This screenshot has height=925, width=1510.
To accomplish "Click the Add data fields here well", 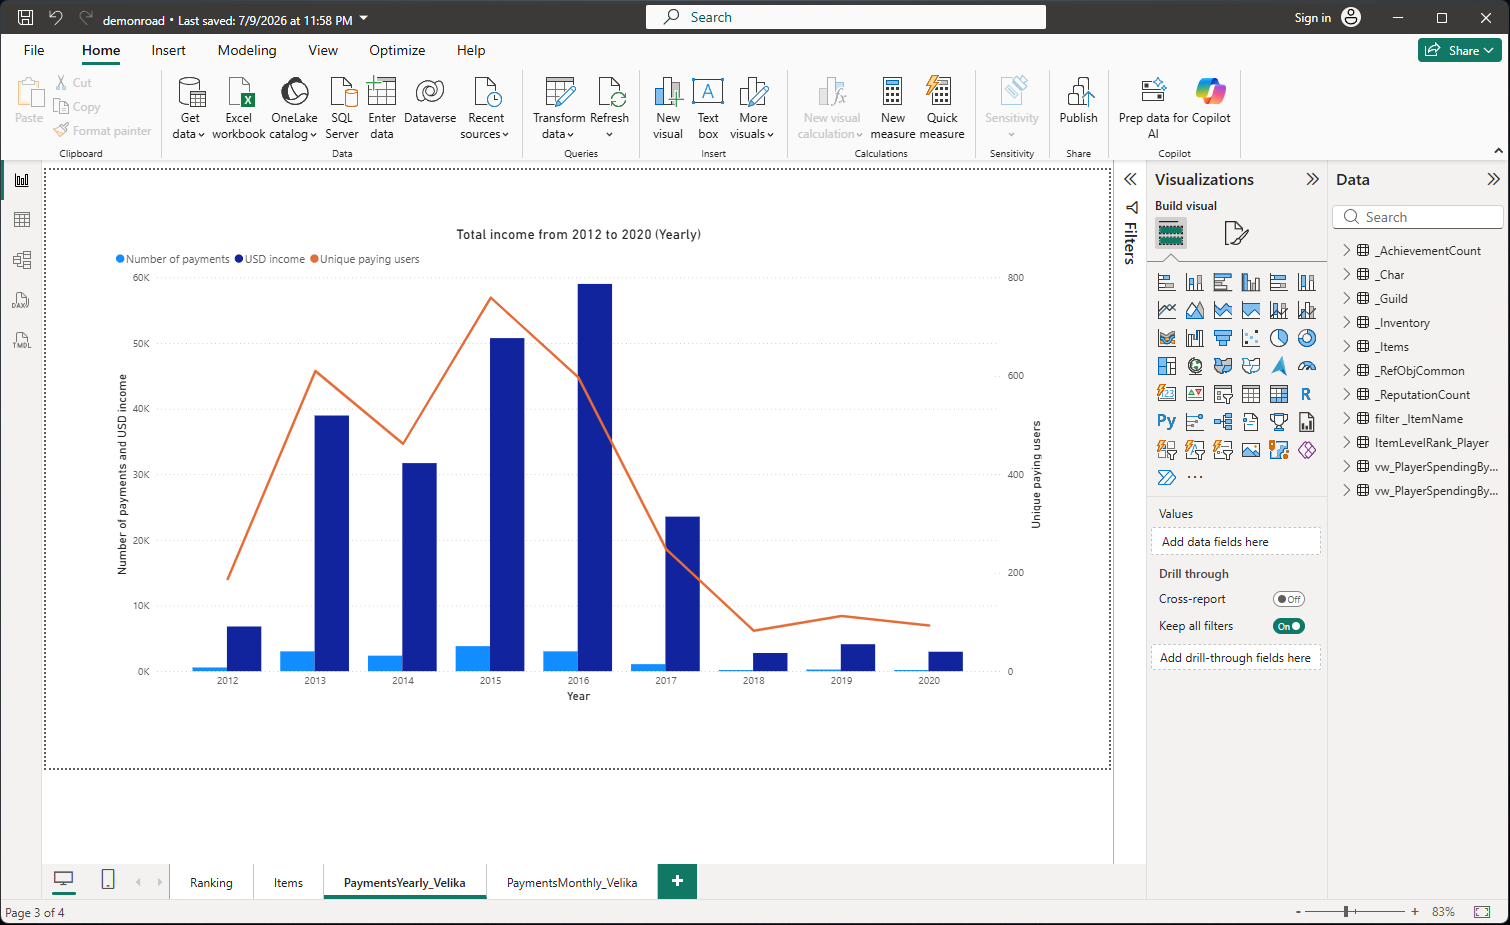I will tap(1236, 541).
